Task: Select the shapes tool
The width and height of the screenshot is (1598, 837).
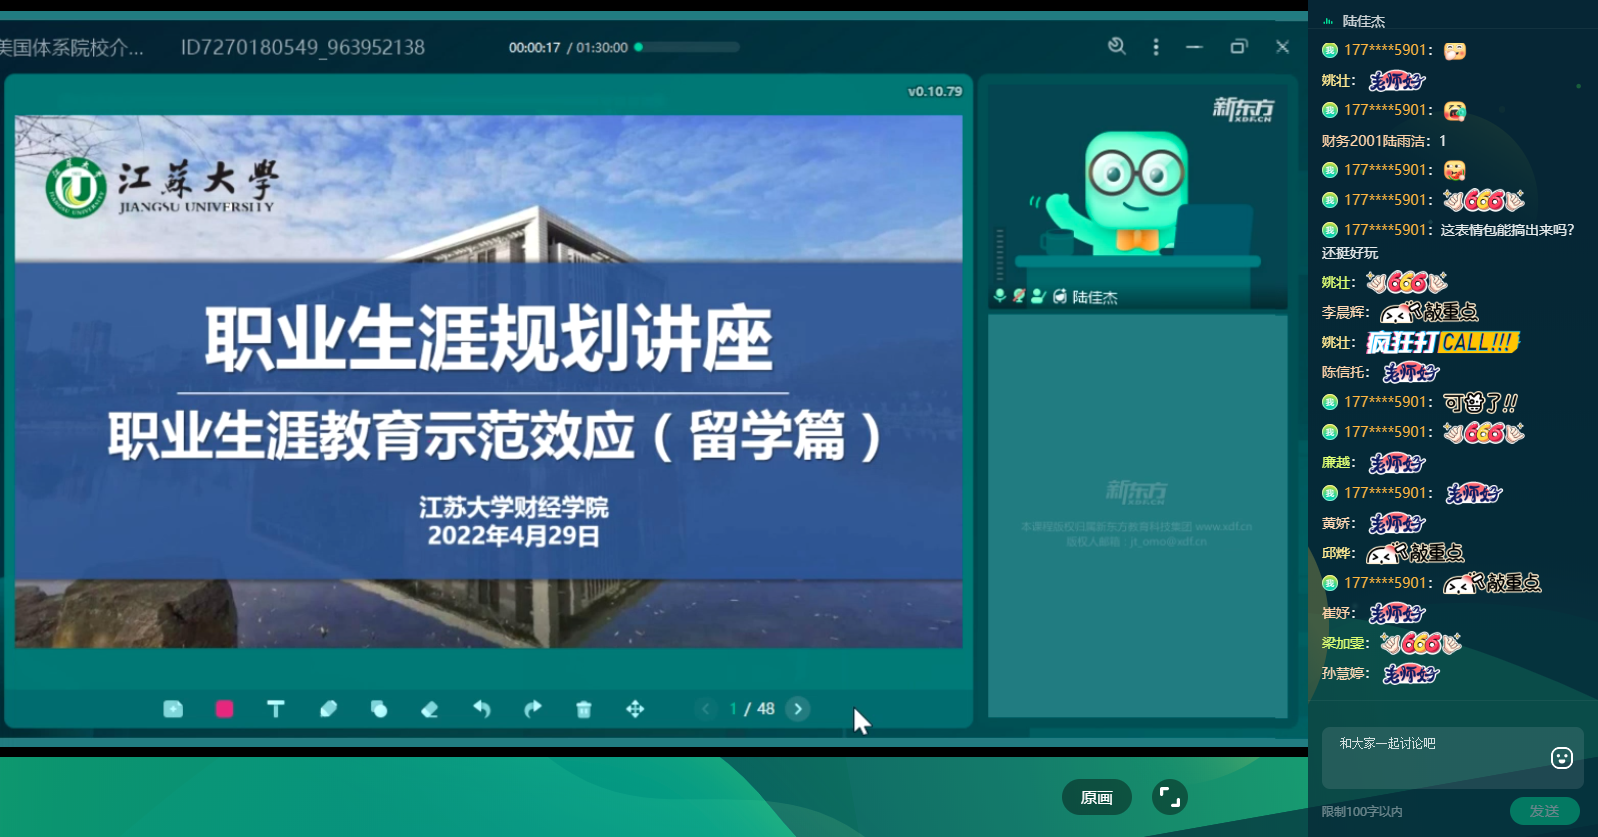Action: pos(379,709)
